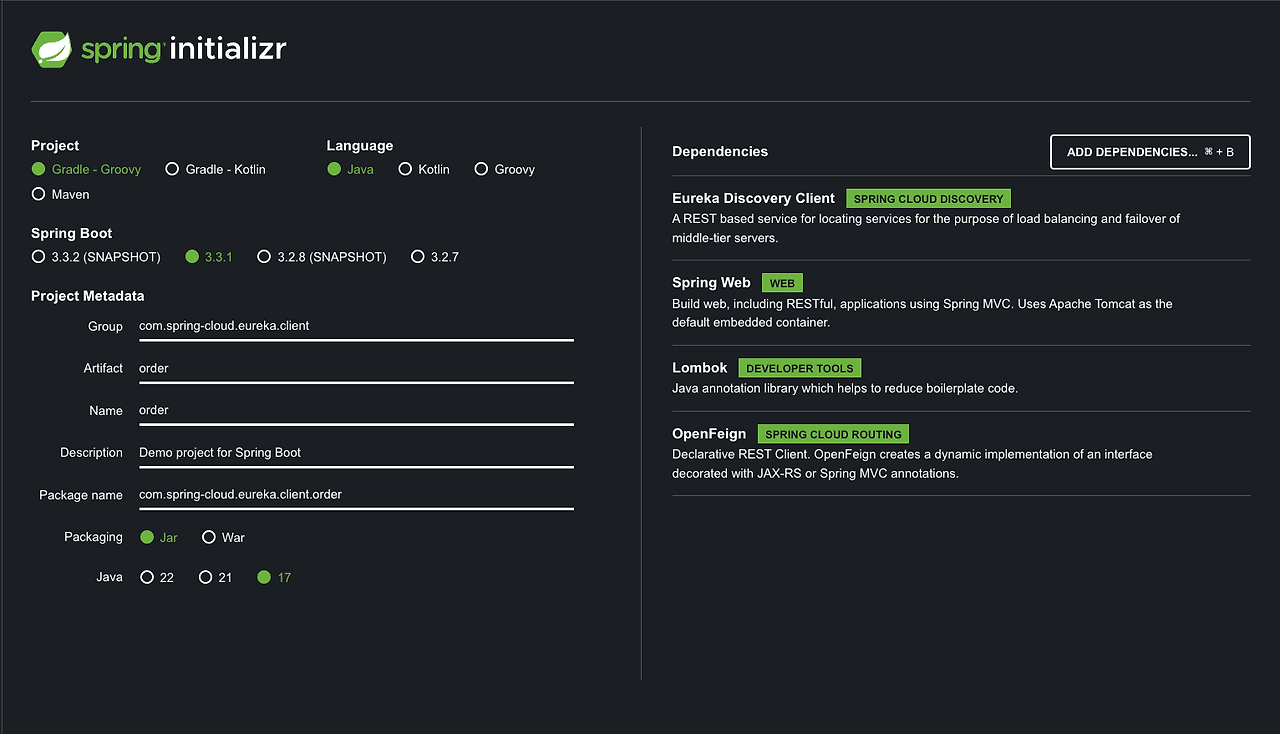Click the Spring Web description text
Screen dimensions: 1280x734
pyautogui.click(x=922, y=313)
